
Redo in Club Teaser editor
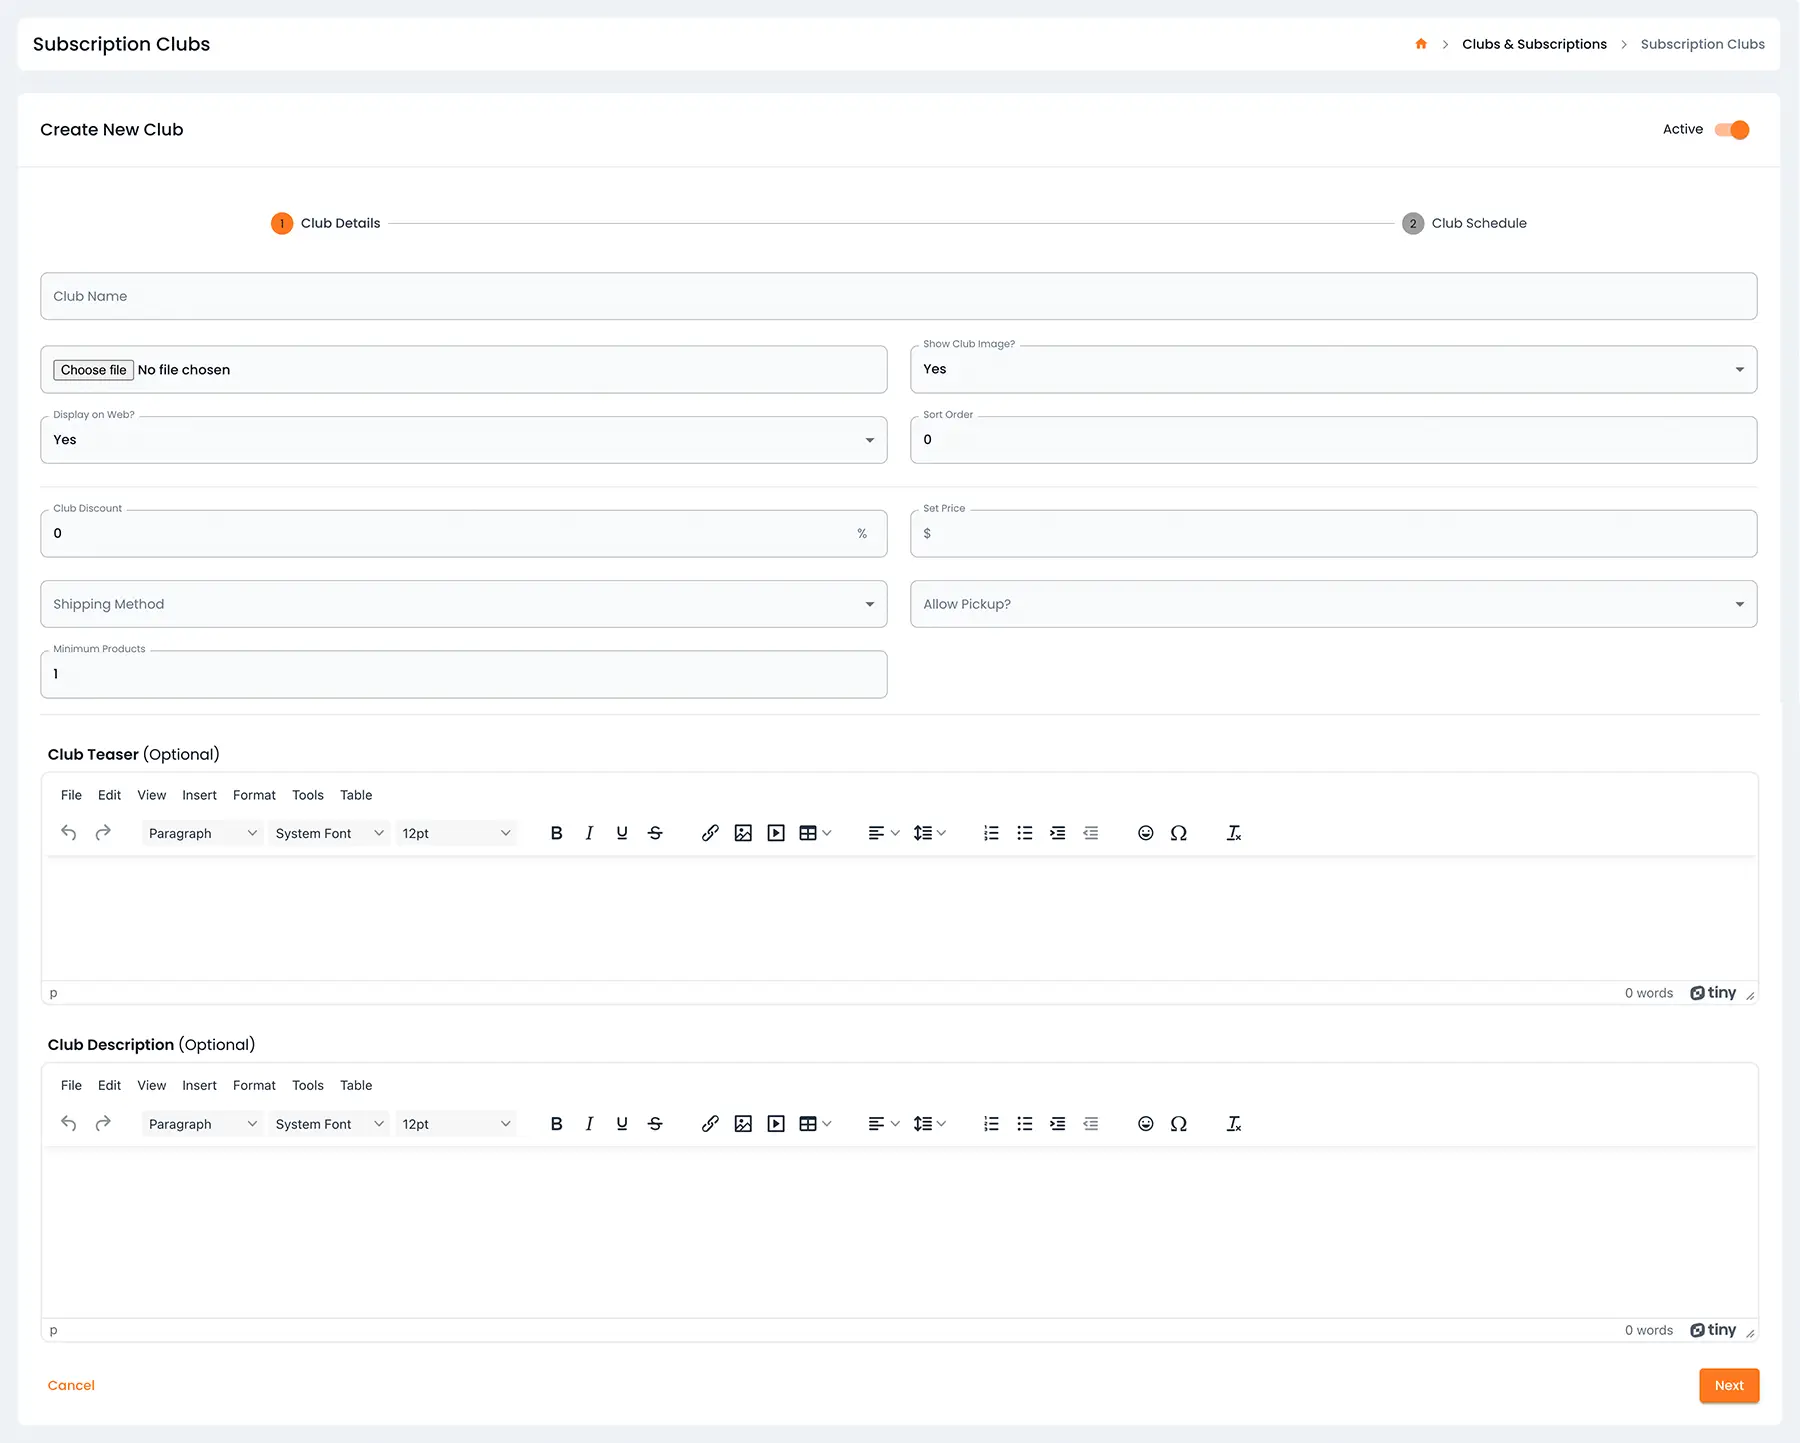tap(102, 833)
